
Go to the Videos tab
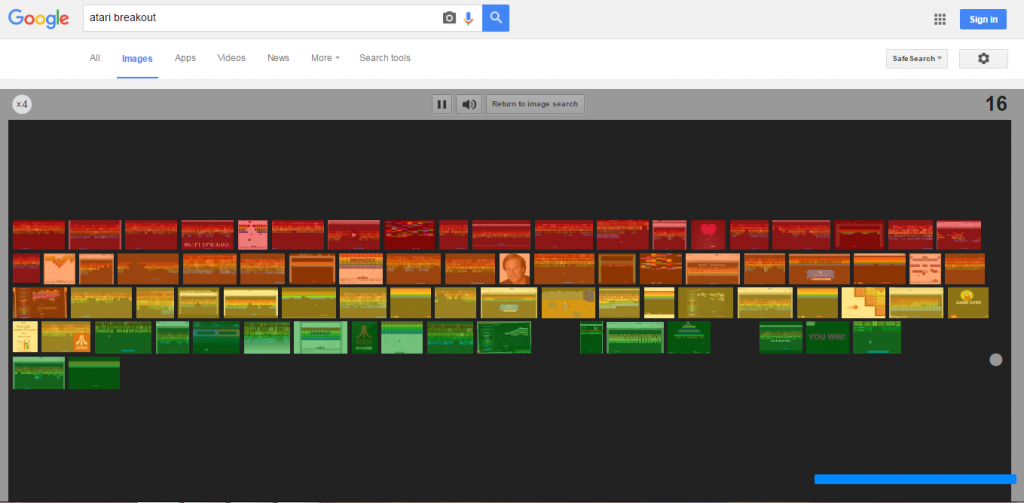coord(231,58)
